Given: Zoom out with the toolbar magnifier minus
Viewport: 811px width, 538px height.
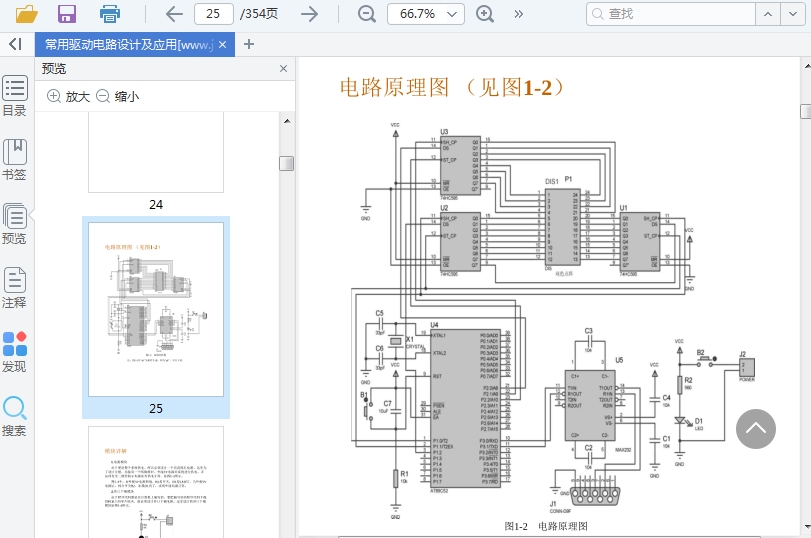Looking at the screenshot, I should (367, 14).
